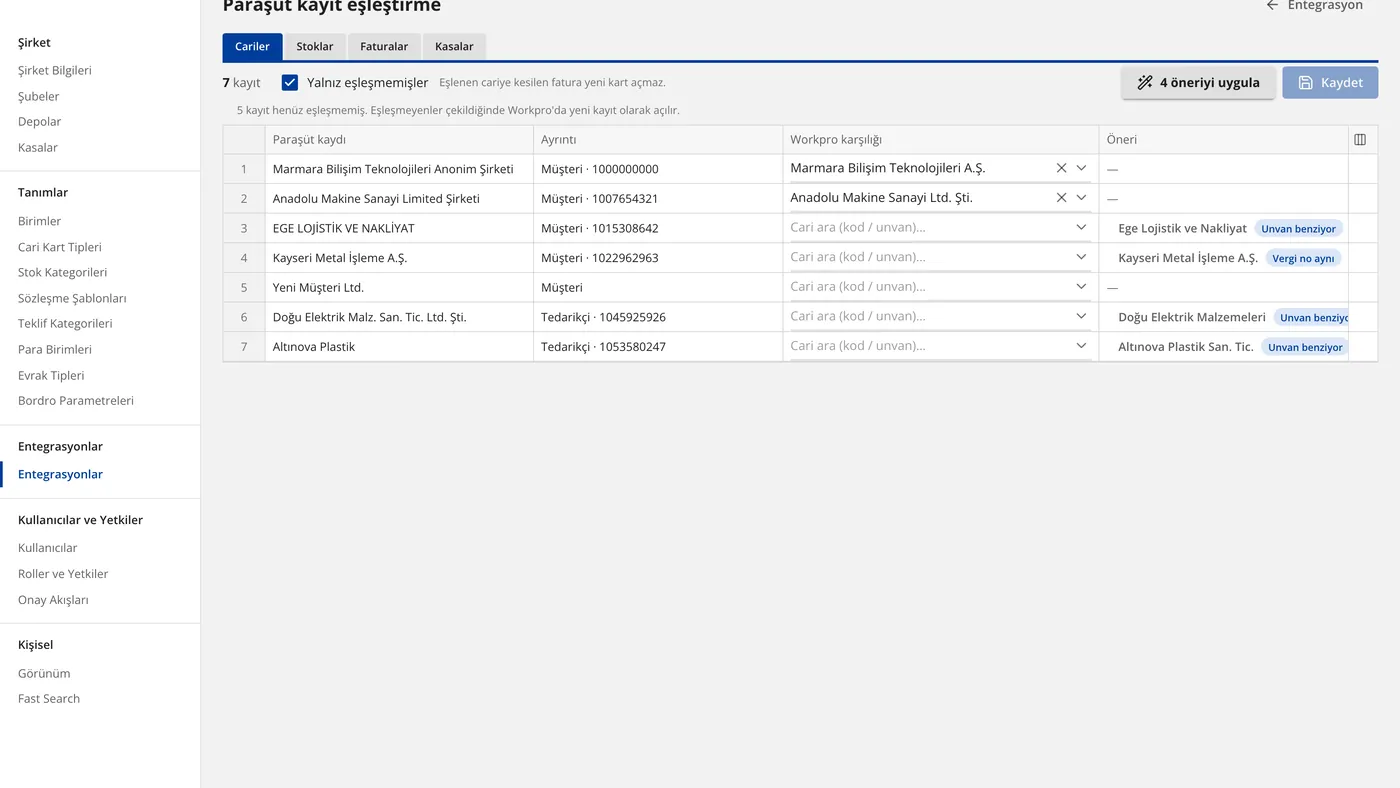Open cari dropdown for Kayseri Metal İşleme

pos(1081,257)
